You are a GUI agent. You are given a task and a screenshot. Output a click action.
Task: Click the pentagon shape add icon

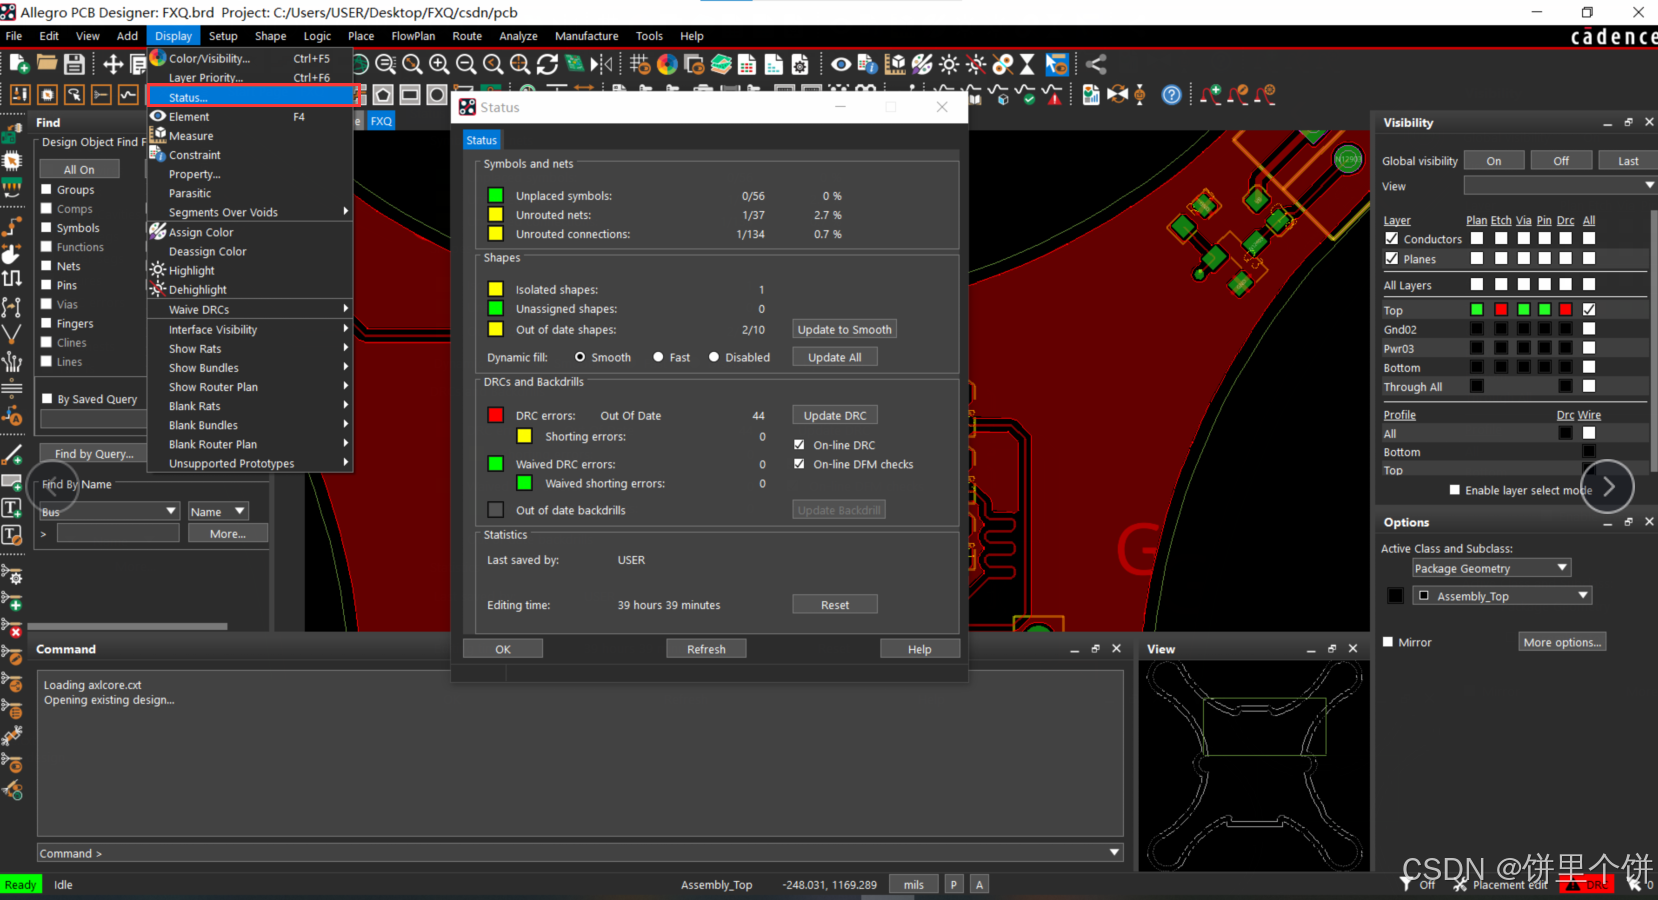pos(383,95)
